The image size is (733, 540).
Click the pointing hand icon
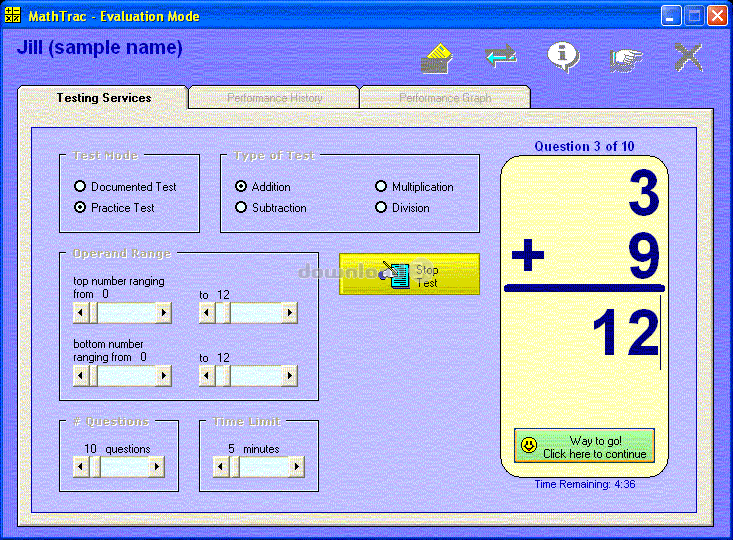click(626, 59)
